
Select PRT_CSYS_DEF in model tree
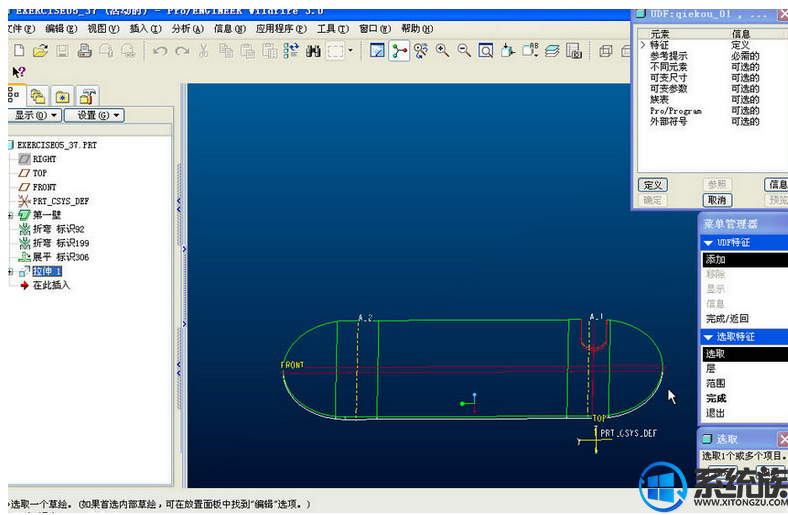(61, 201)
